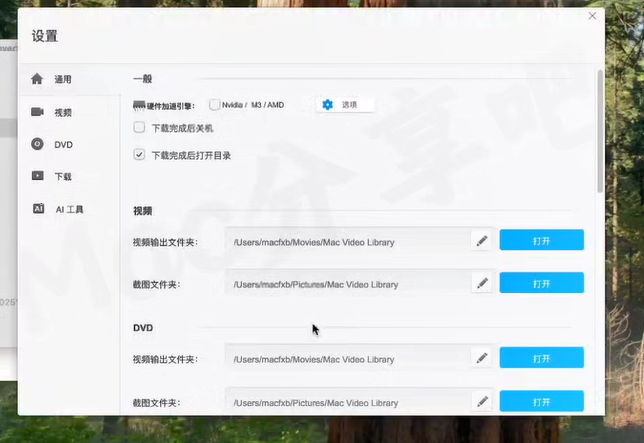Click the settings panel vertical scrollbar
Viewport: 644px width, 443px height.
pyautogui.click(x=599, y=130)
